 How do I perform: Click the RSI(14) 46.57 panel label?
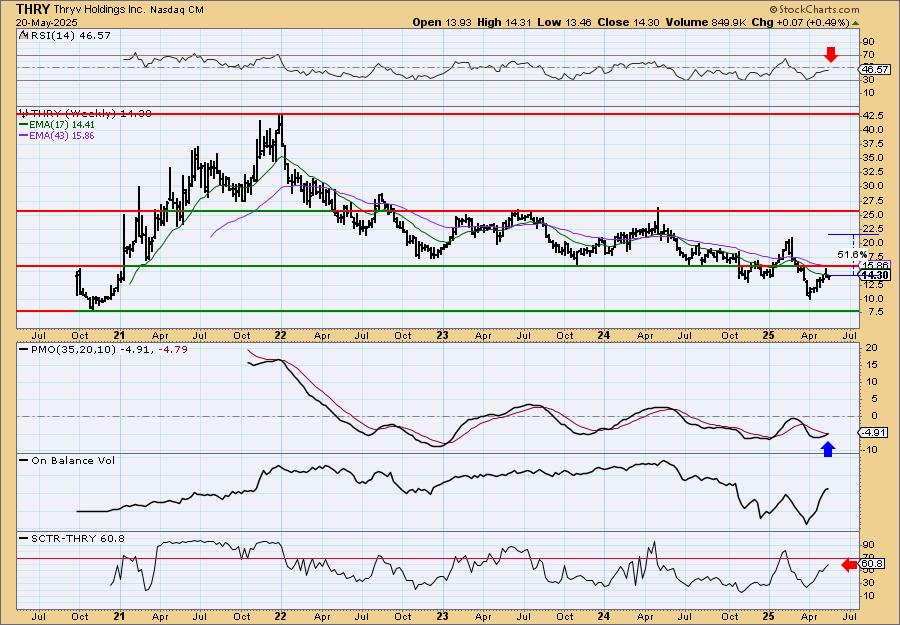(69, 35)
